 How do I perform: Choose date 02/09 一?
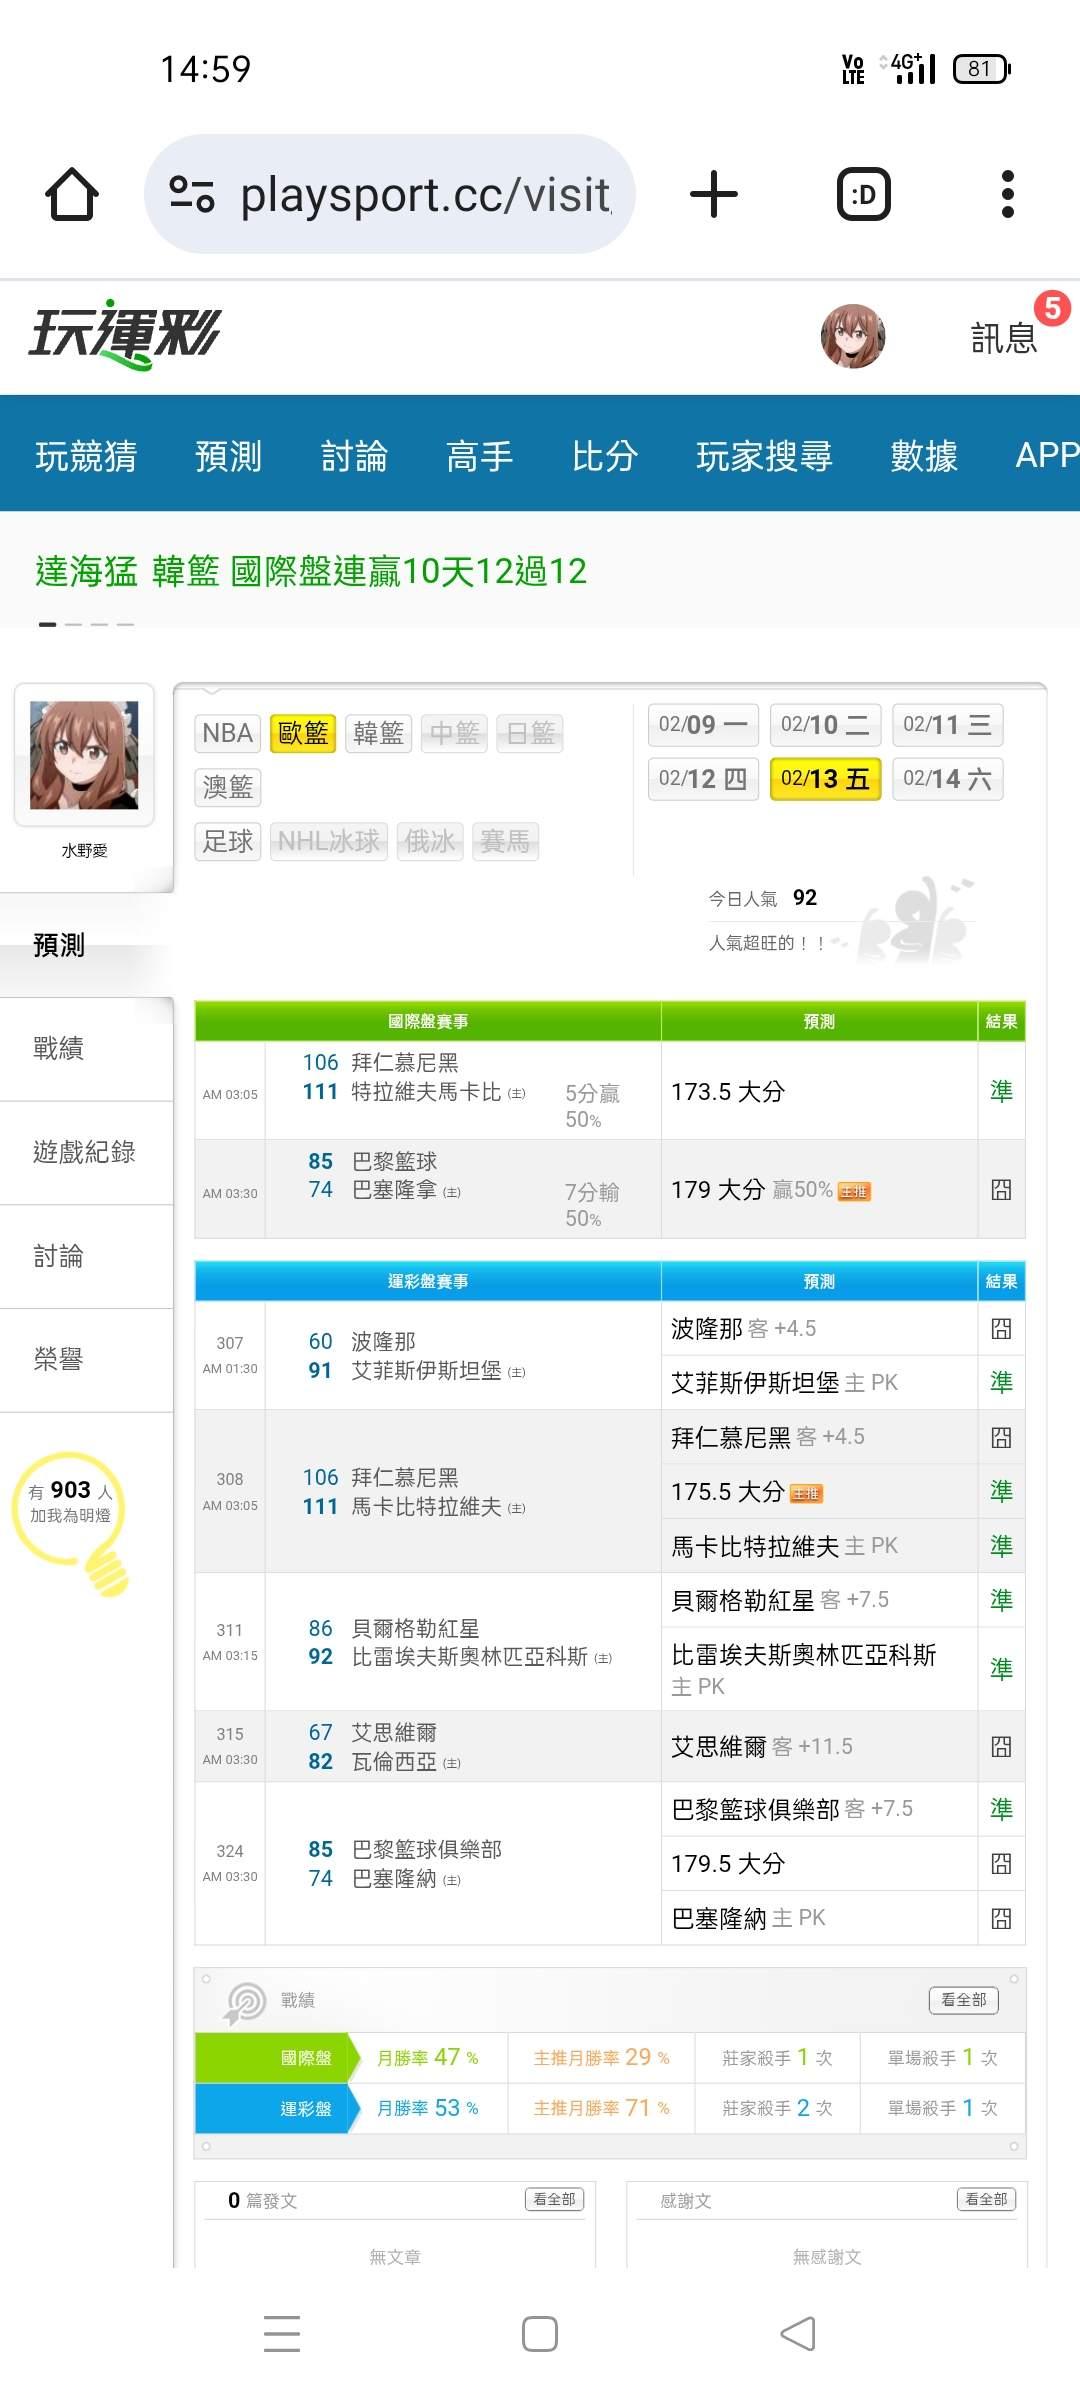(703, 725)
